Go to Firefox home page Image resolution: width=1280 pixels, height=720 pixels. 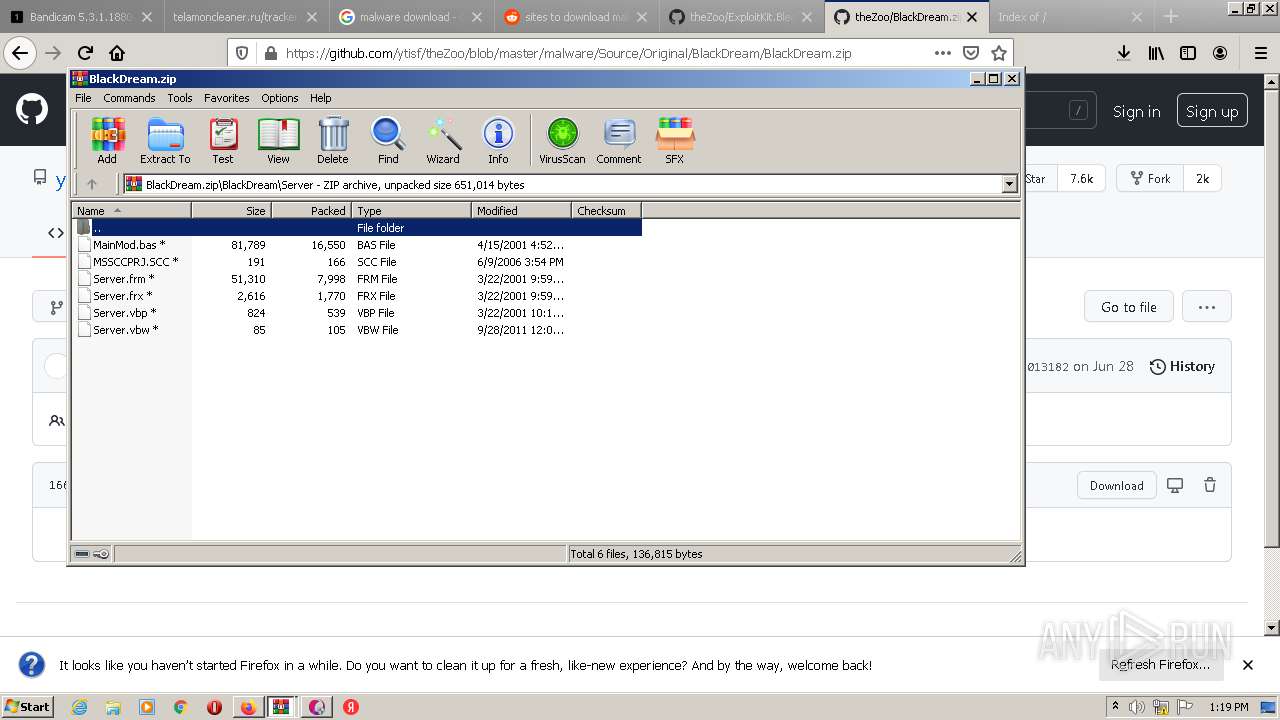pyautogui.click(x=117, y=53)
